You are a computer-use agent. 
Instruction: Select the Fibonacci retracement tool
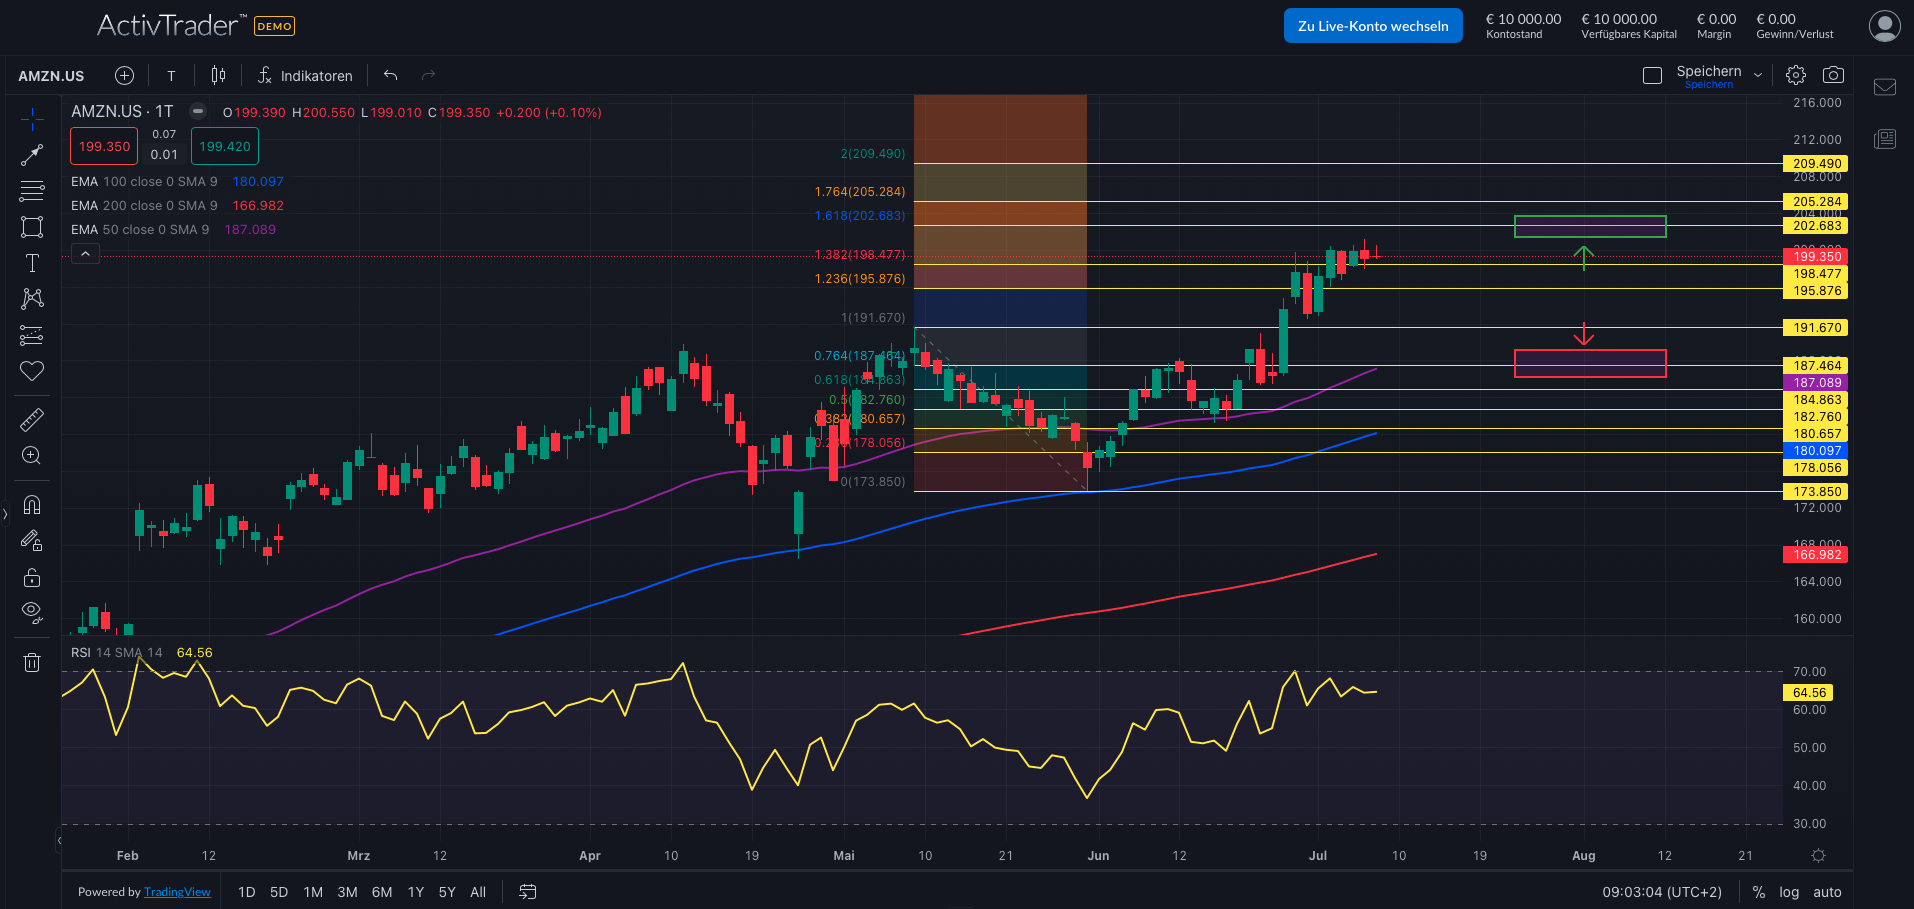32,190
